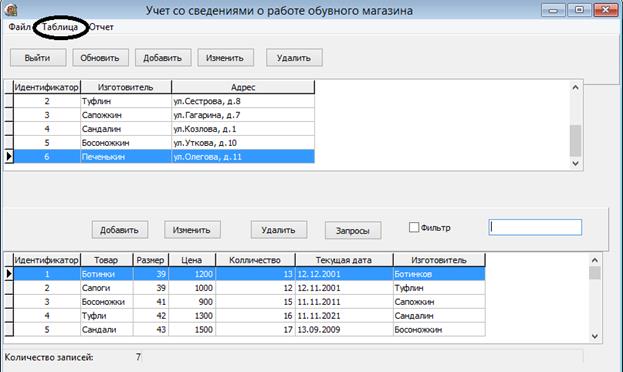Viewport: 623px width, 372px height.
Task: Click address ул.Олегова, д.11
Action: (x=243, y=157)
